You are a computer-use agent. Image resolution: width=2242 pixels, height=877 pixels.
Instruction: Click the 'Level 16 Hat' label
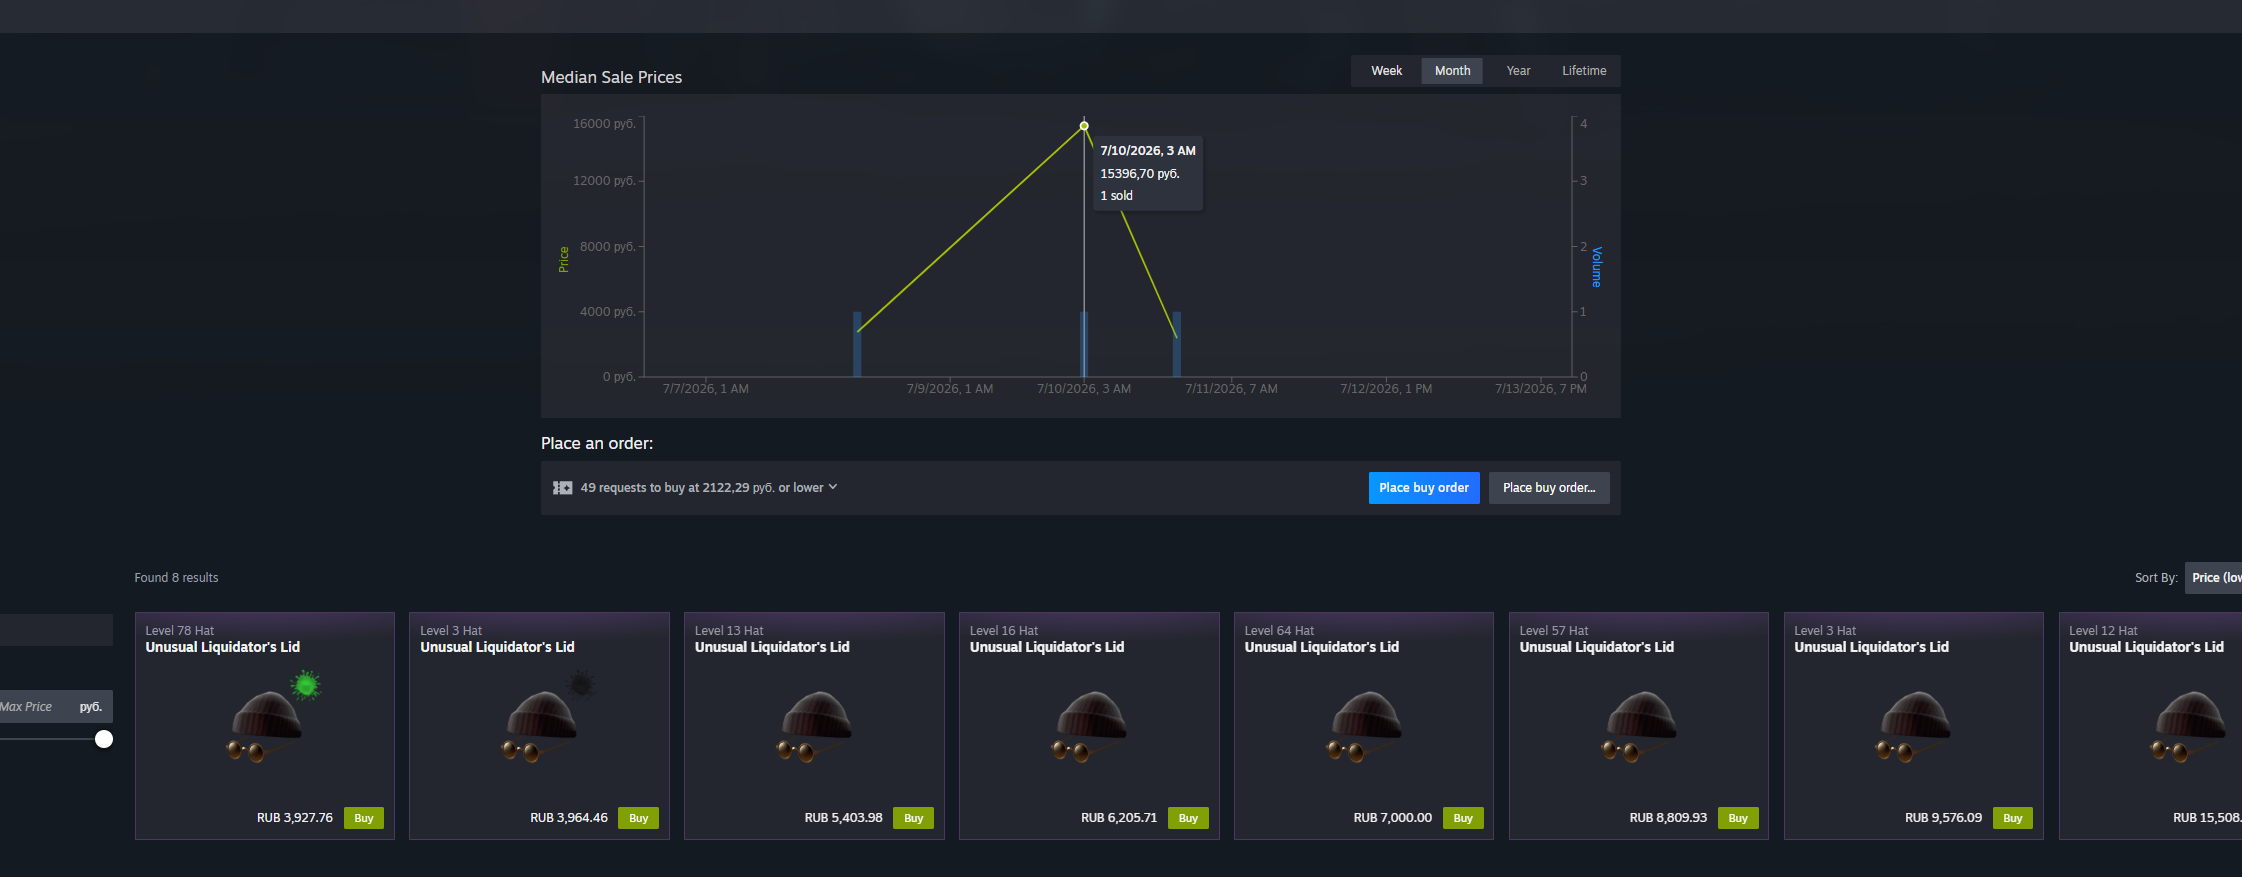click(1004, 631)
